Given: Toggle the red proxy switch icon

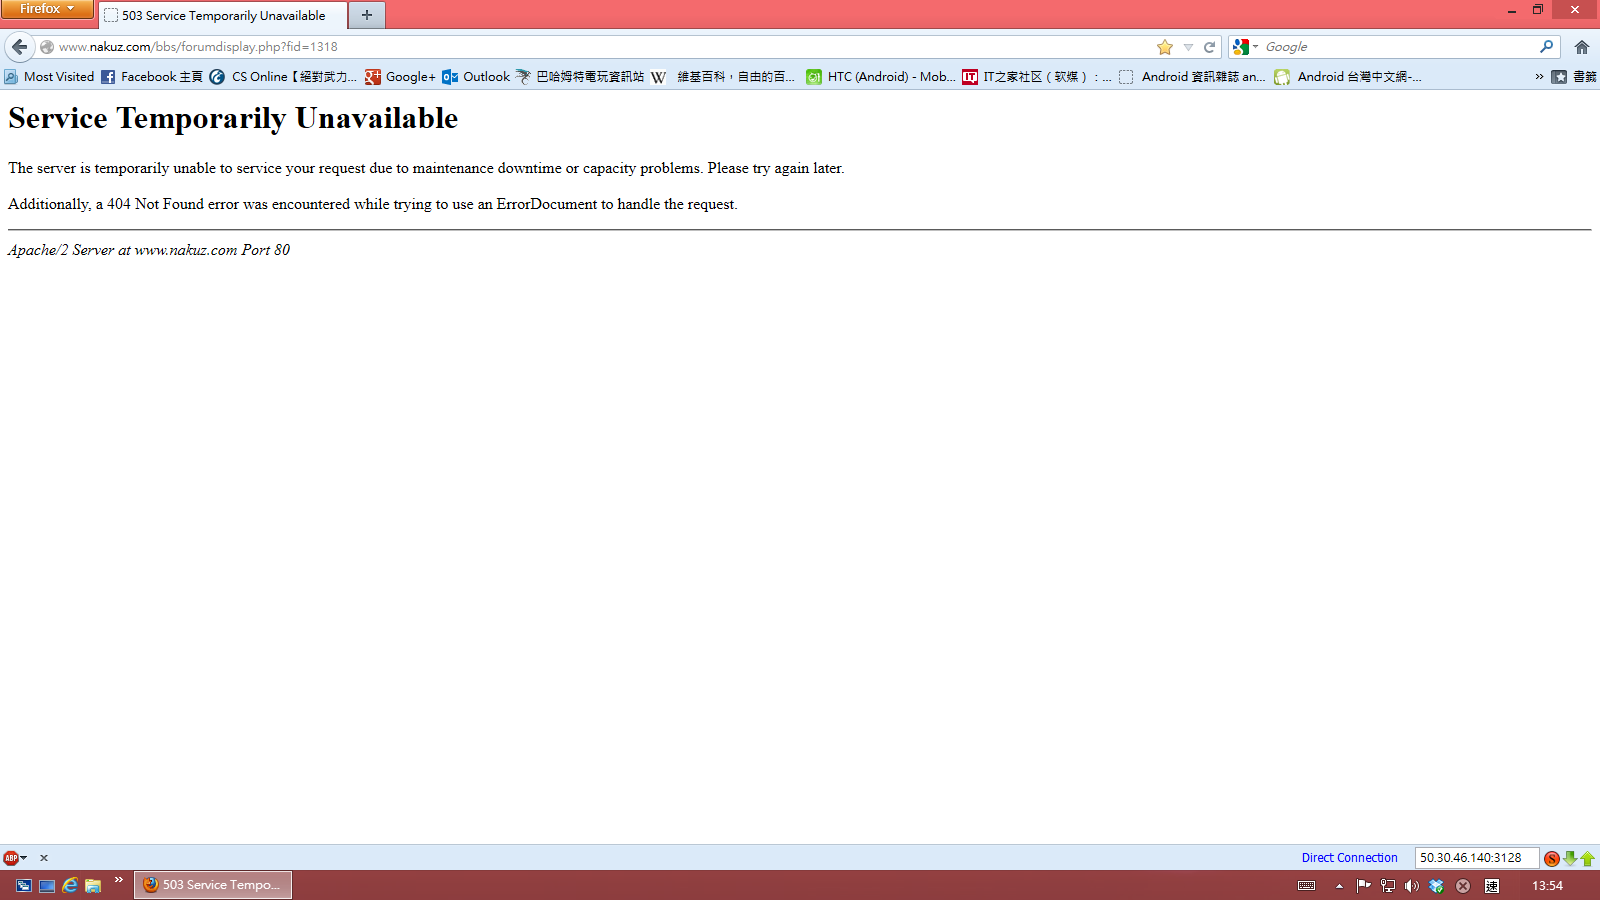Looking at the screenshot, I should (x=1551, y=858).
